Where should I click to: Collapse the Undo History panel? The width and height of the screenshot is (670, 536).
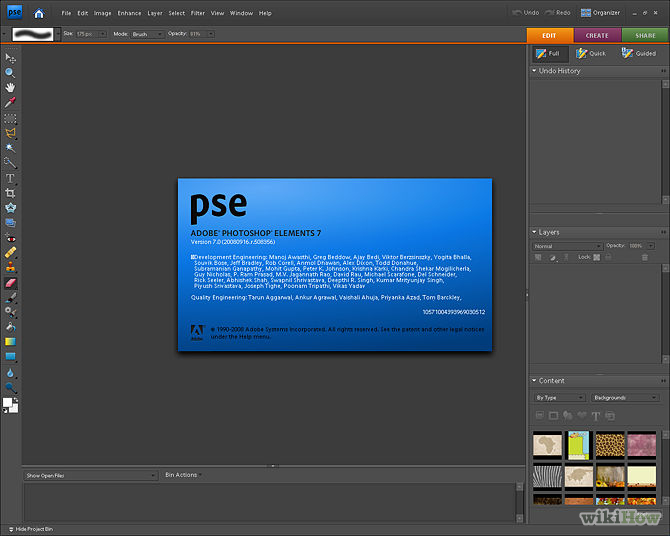coord(534,71)
